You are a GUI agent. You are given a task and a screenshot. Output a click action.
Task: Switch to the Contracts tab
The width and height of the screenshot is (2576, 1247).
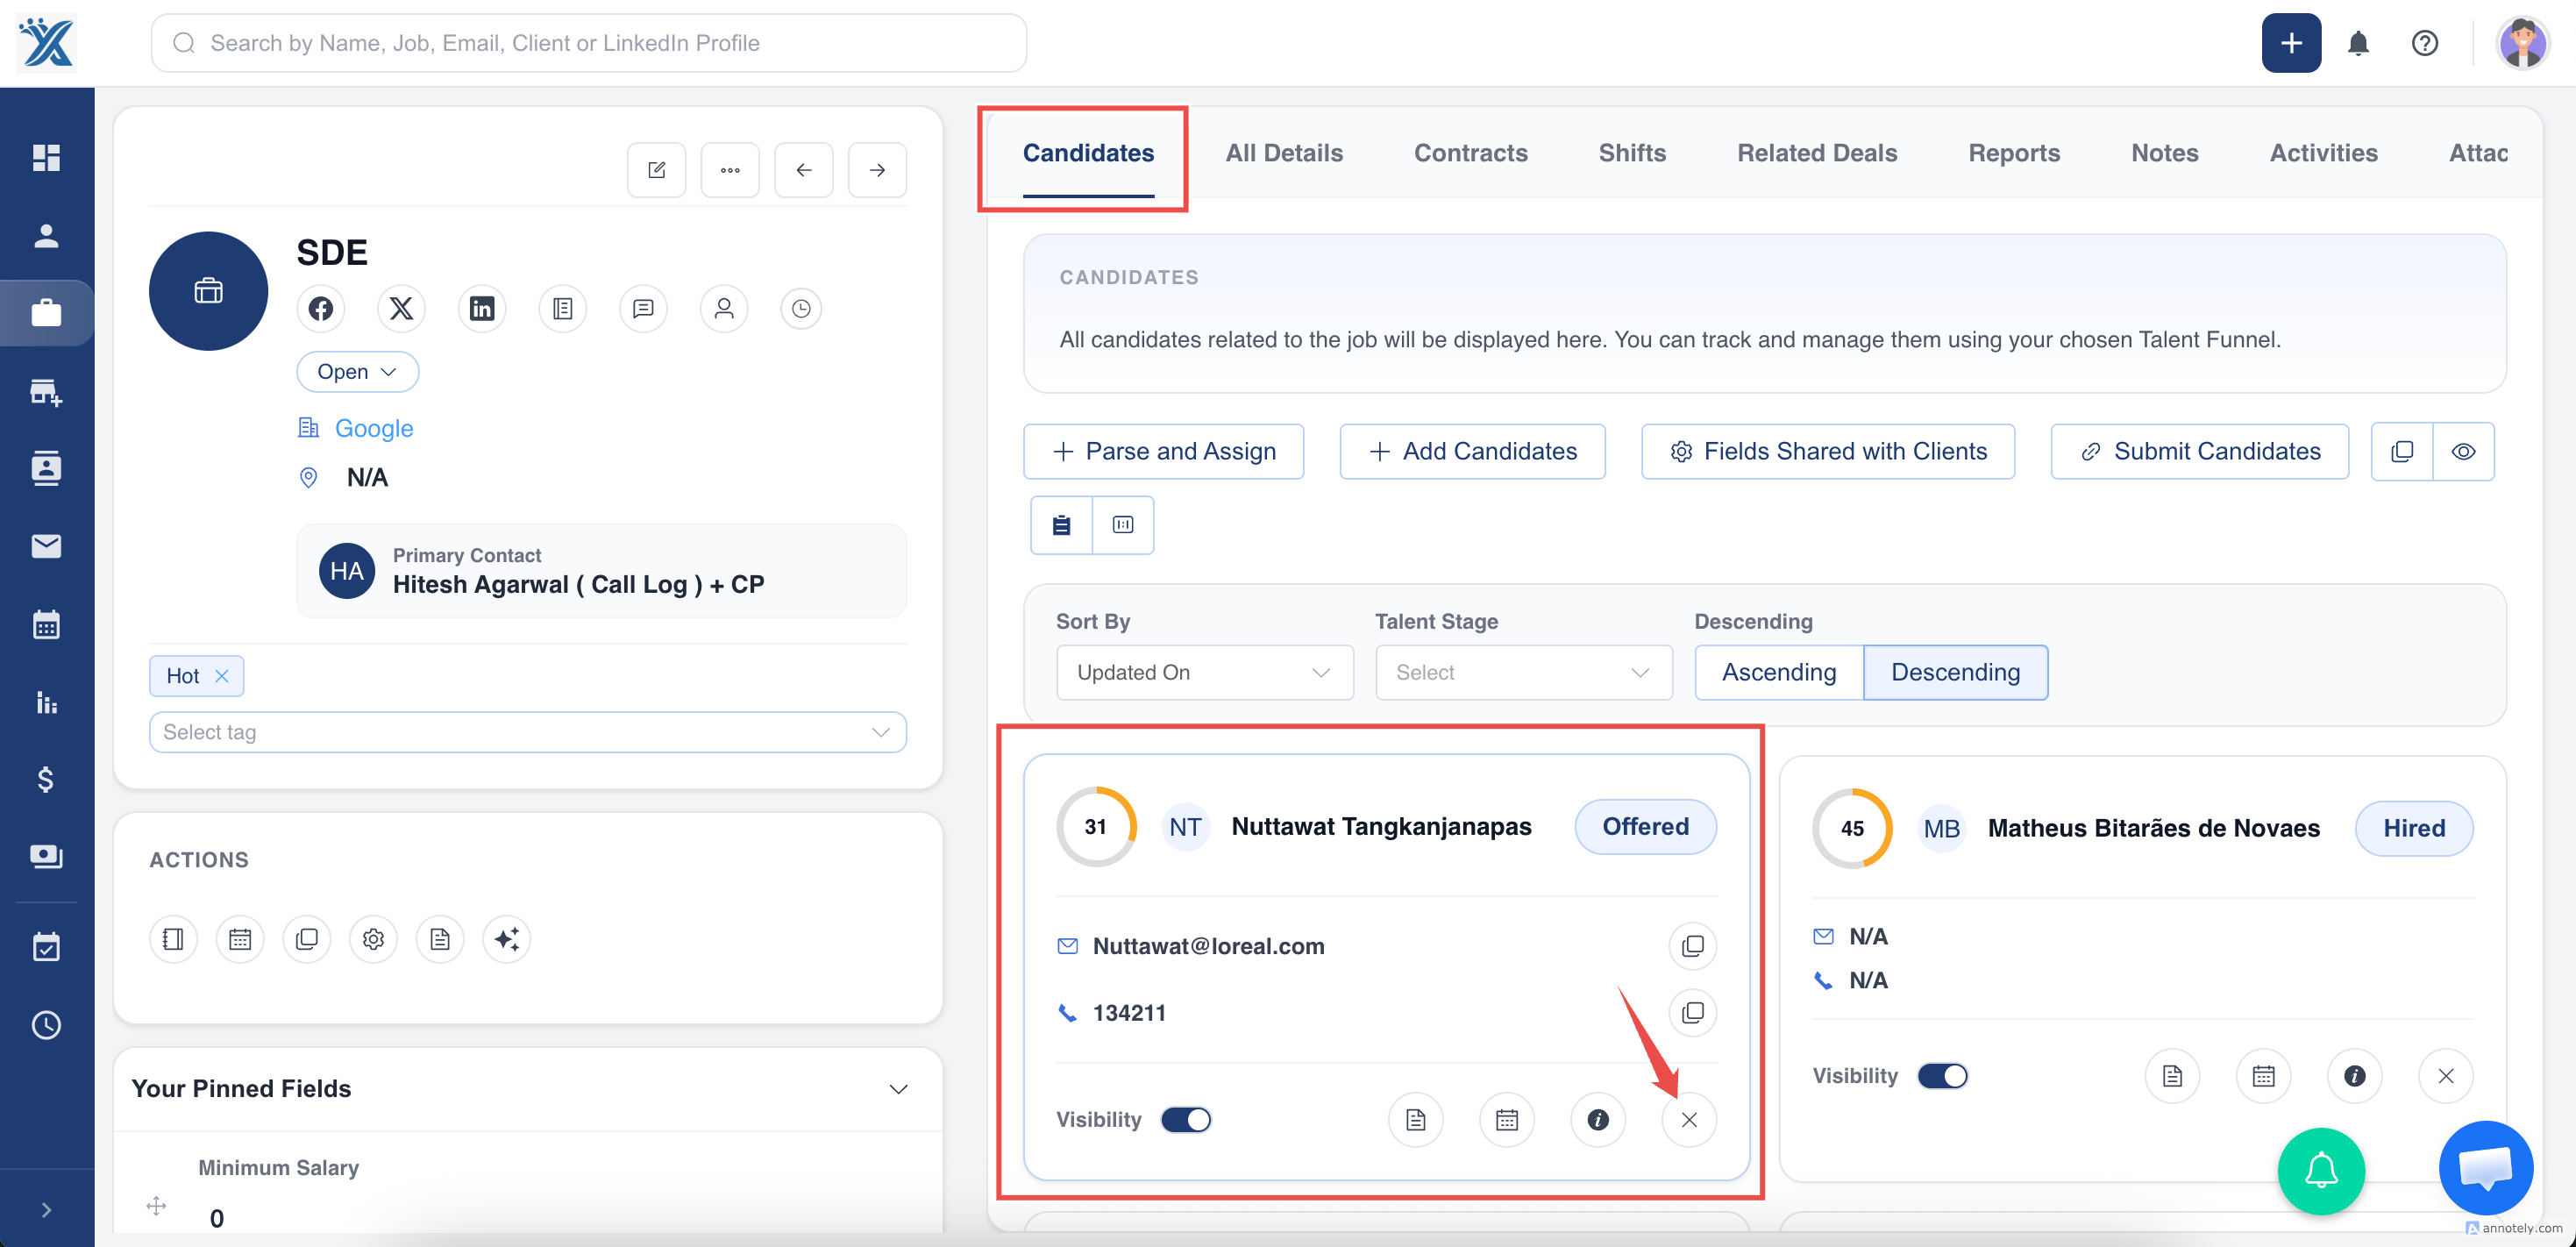pos(1470,153)
